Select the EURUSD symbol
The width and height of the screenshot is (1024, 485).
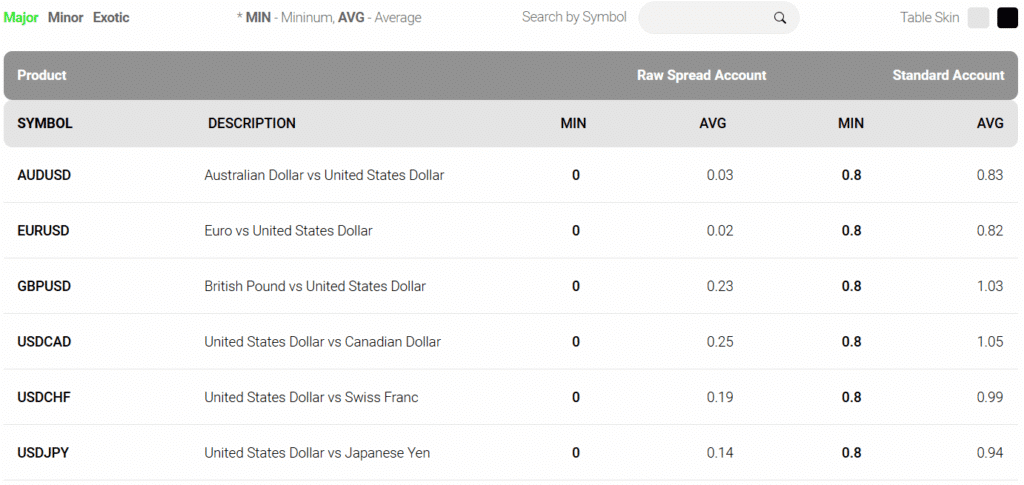(x=43, y=230)
